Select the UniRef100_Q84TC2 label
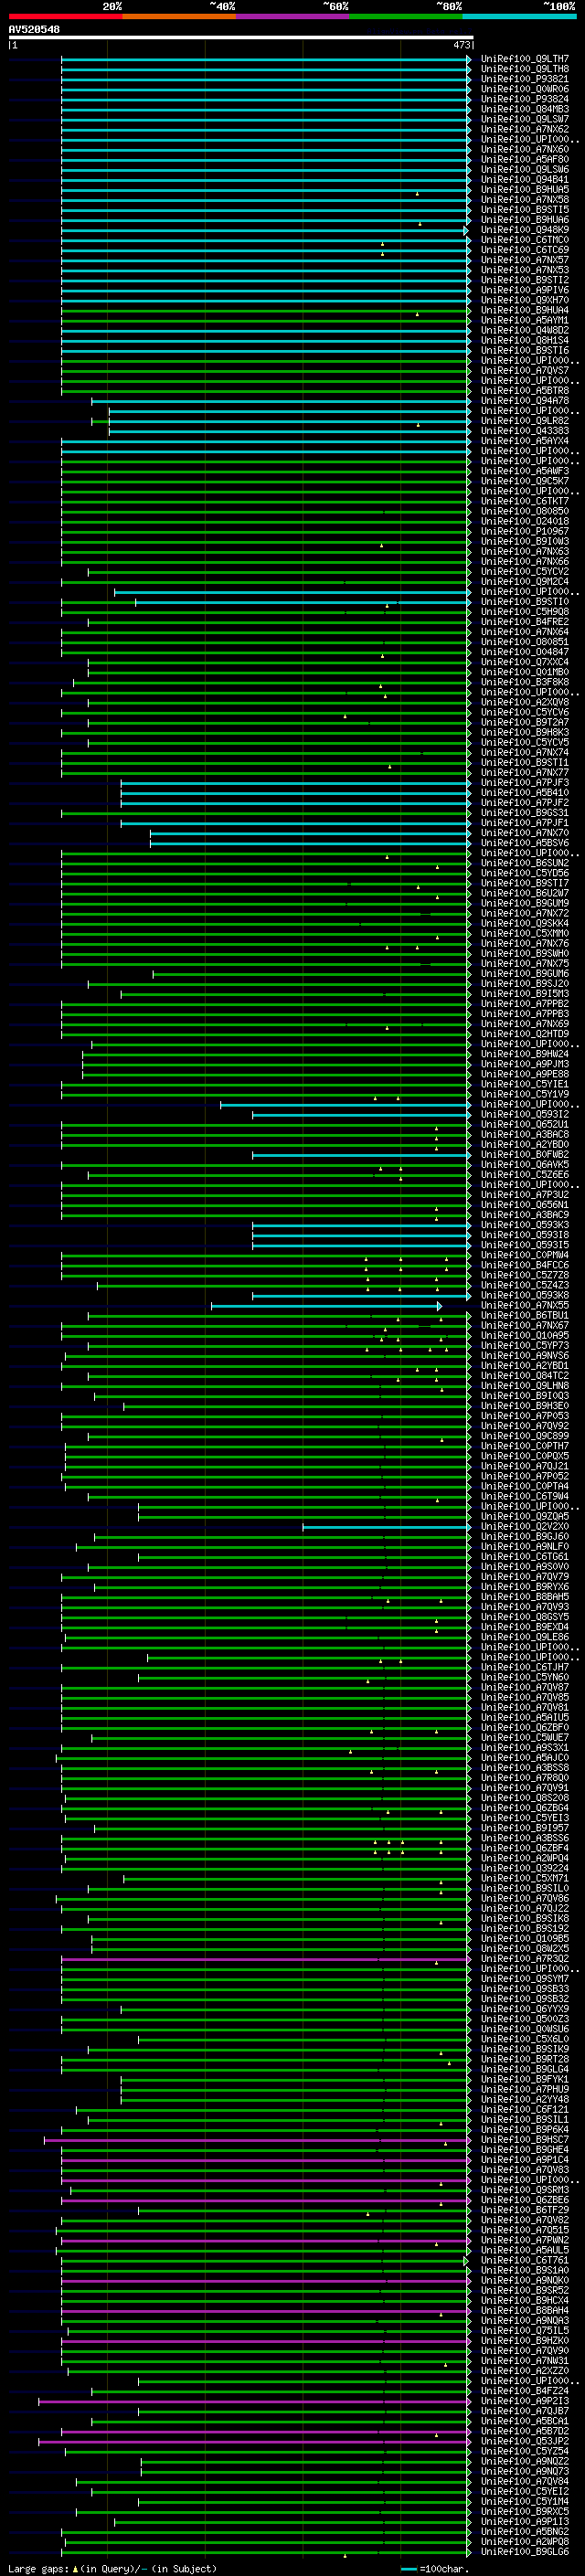The width and height of the screenshot is (585, 2576). 524,1376
